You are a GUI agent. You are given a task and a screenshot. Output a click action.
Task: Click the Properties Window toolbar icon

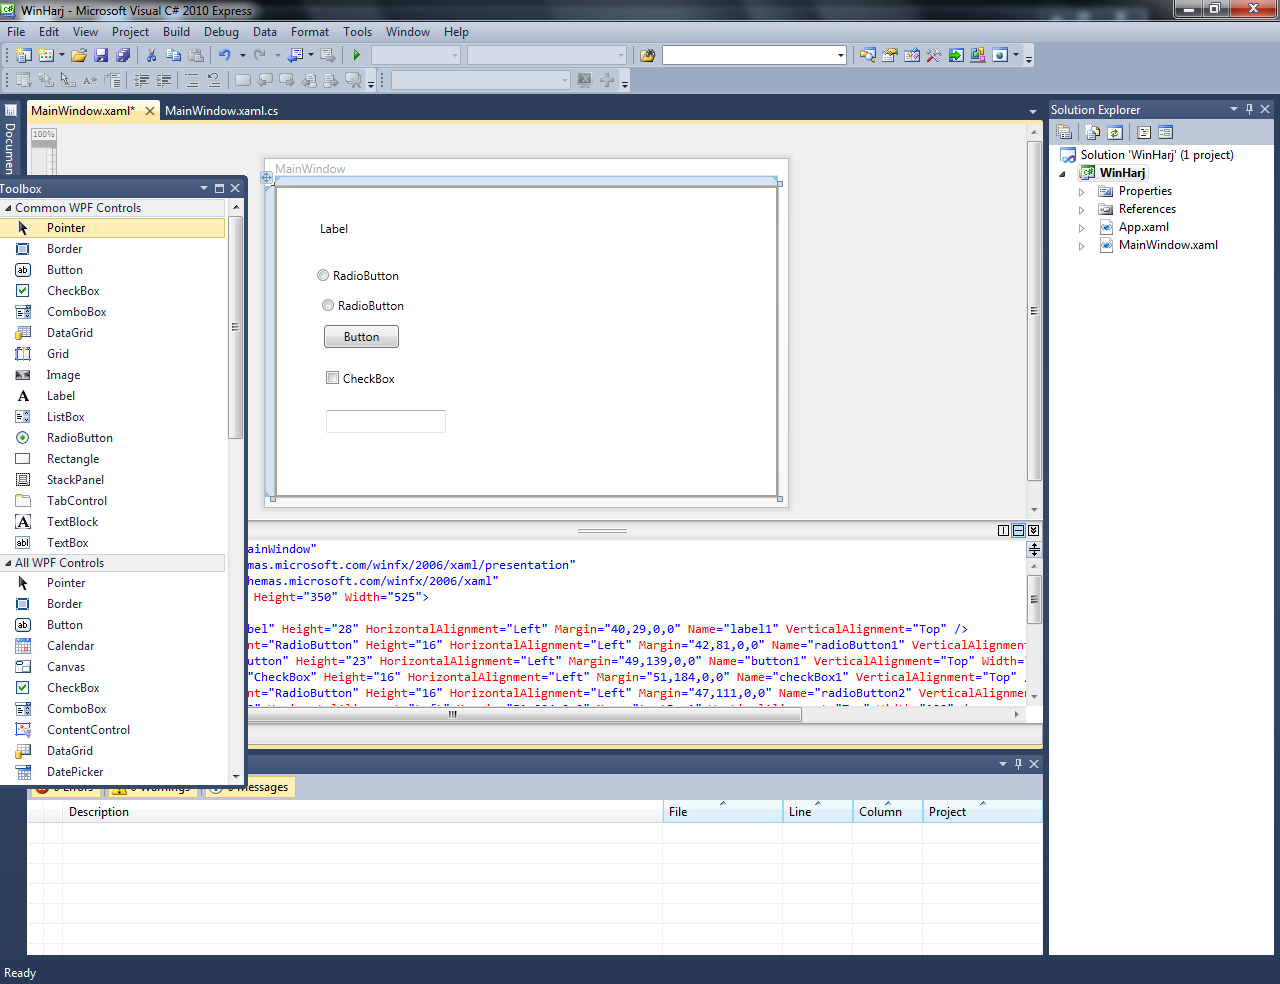pos(889,55)
